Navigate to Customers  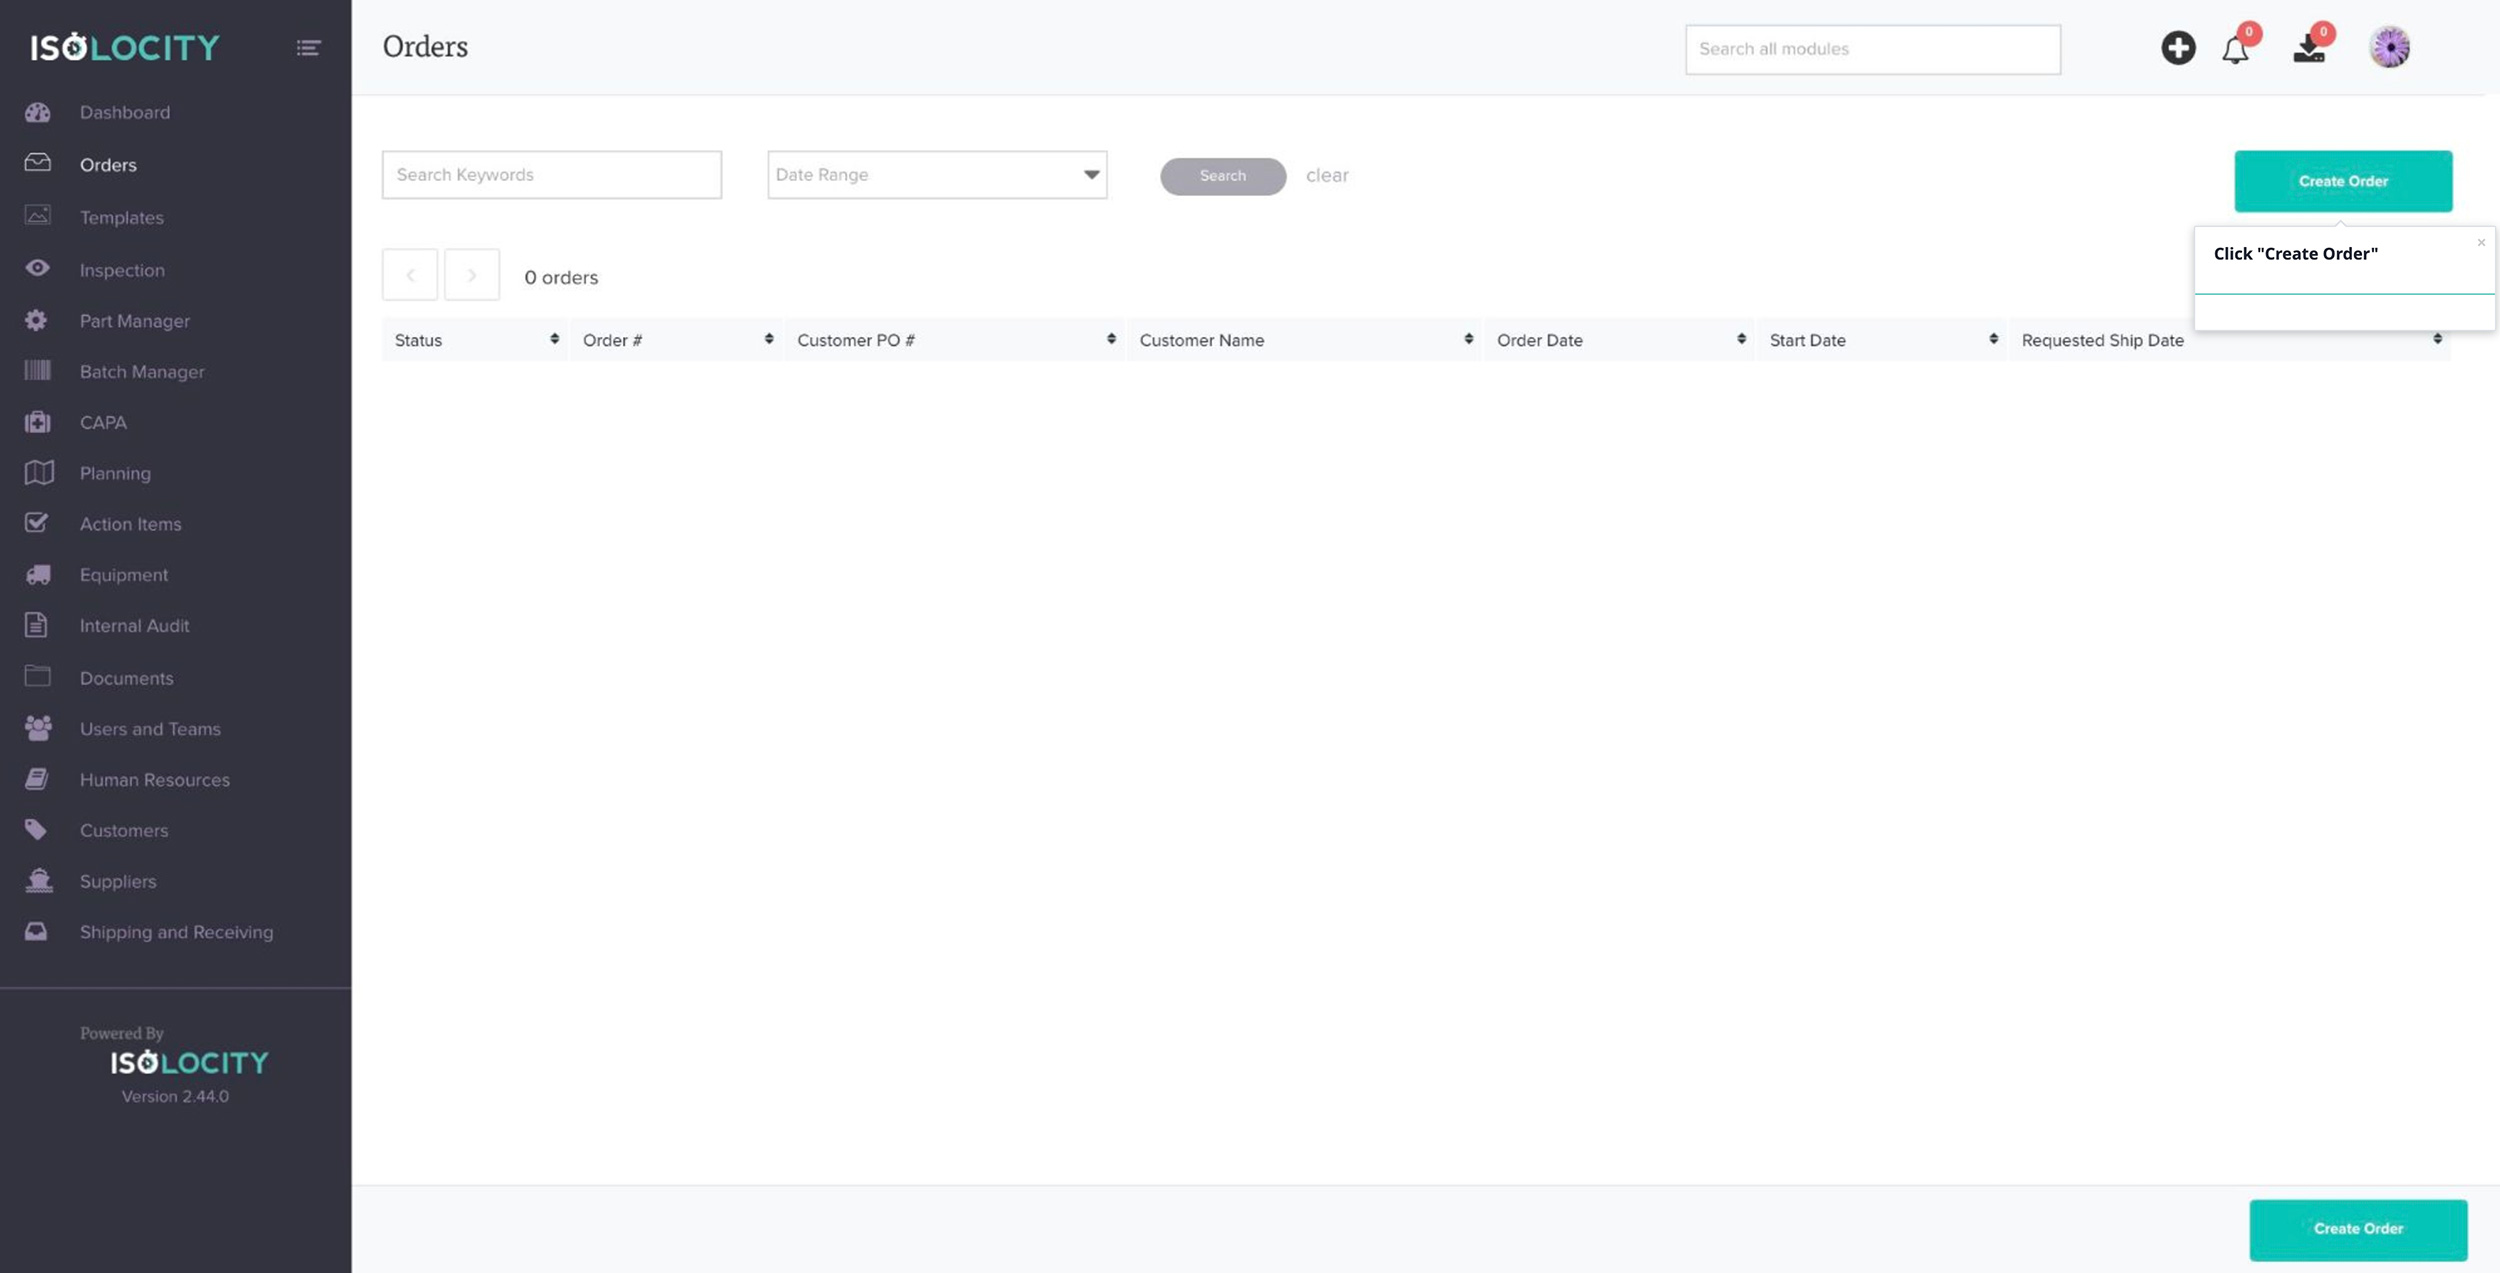coord(124,831)
